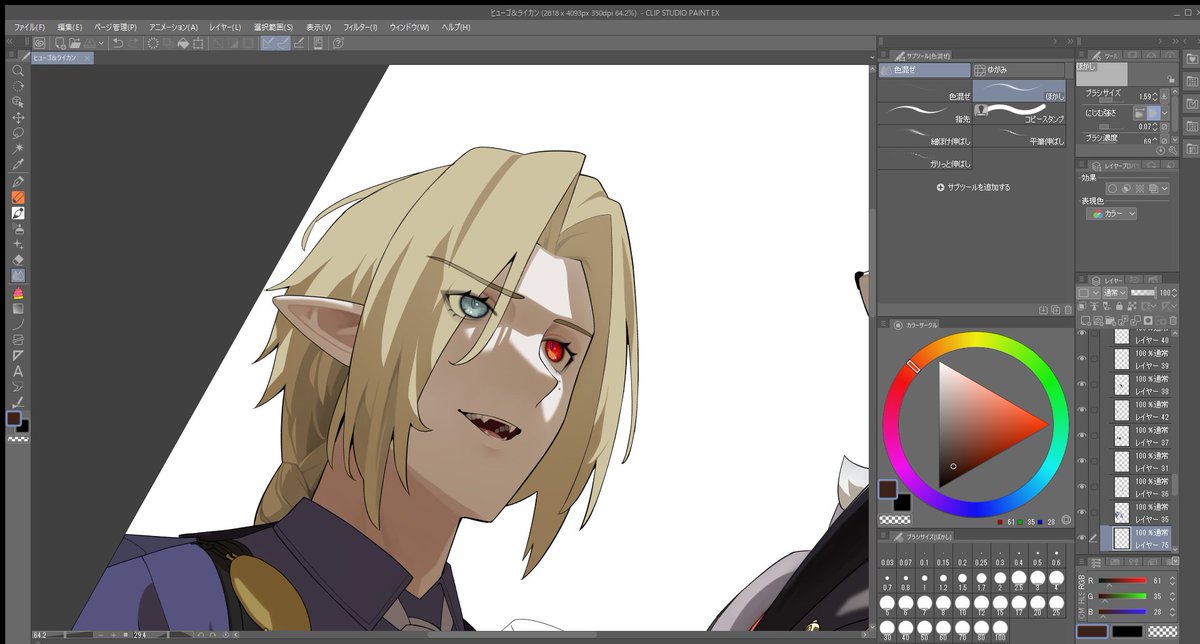Open the にじむ強さ options dropdown arrow
The image size is (1200, 644).
tap(1164, 113)
